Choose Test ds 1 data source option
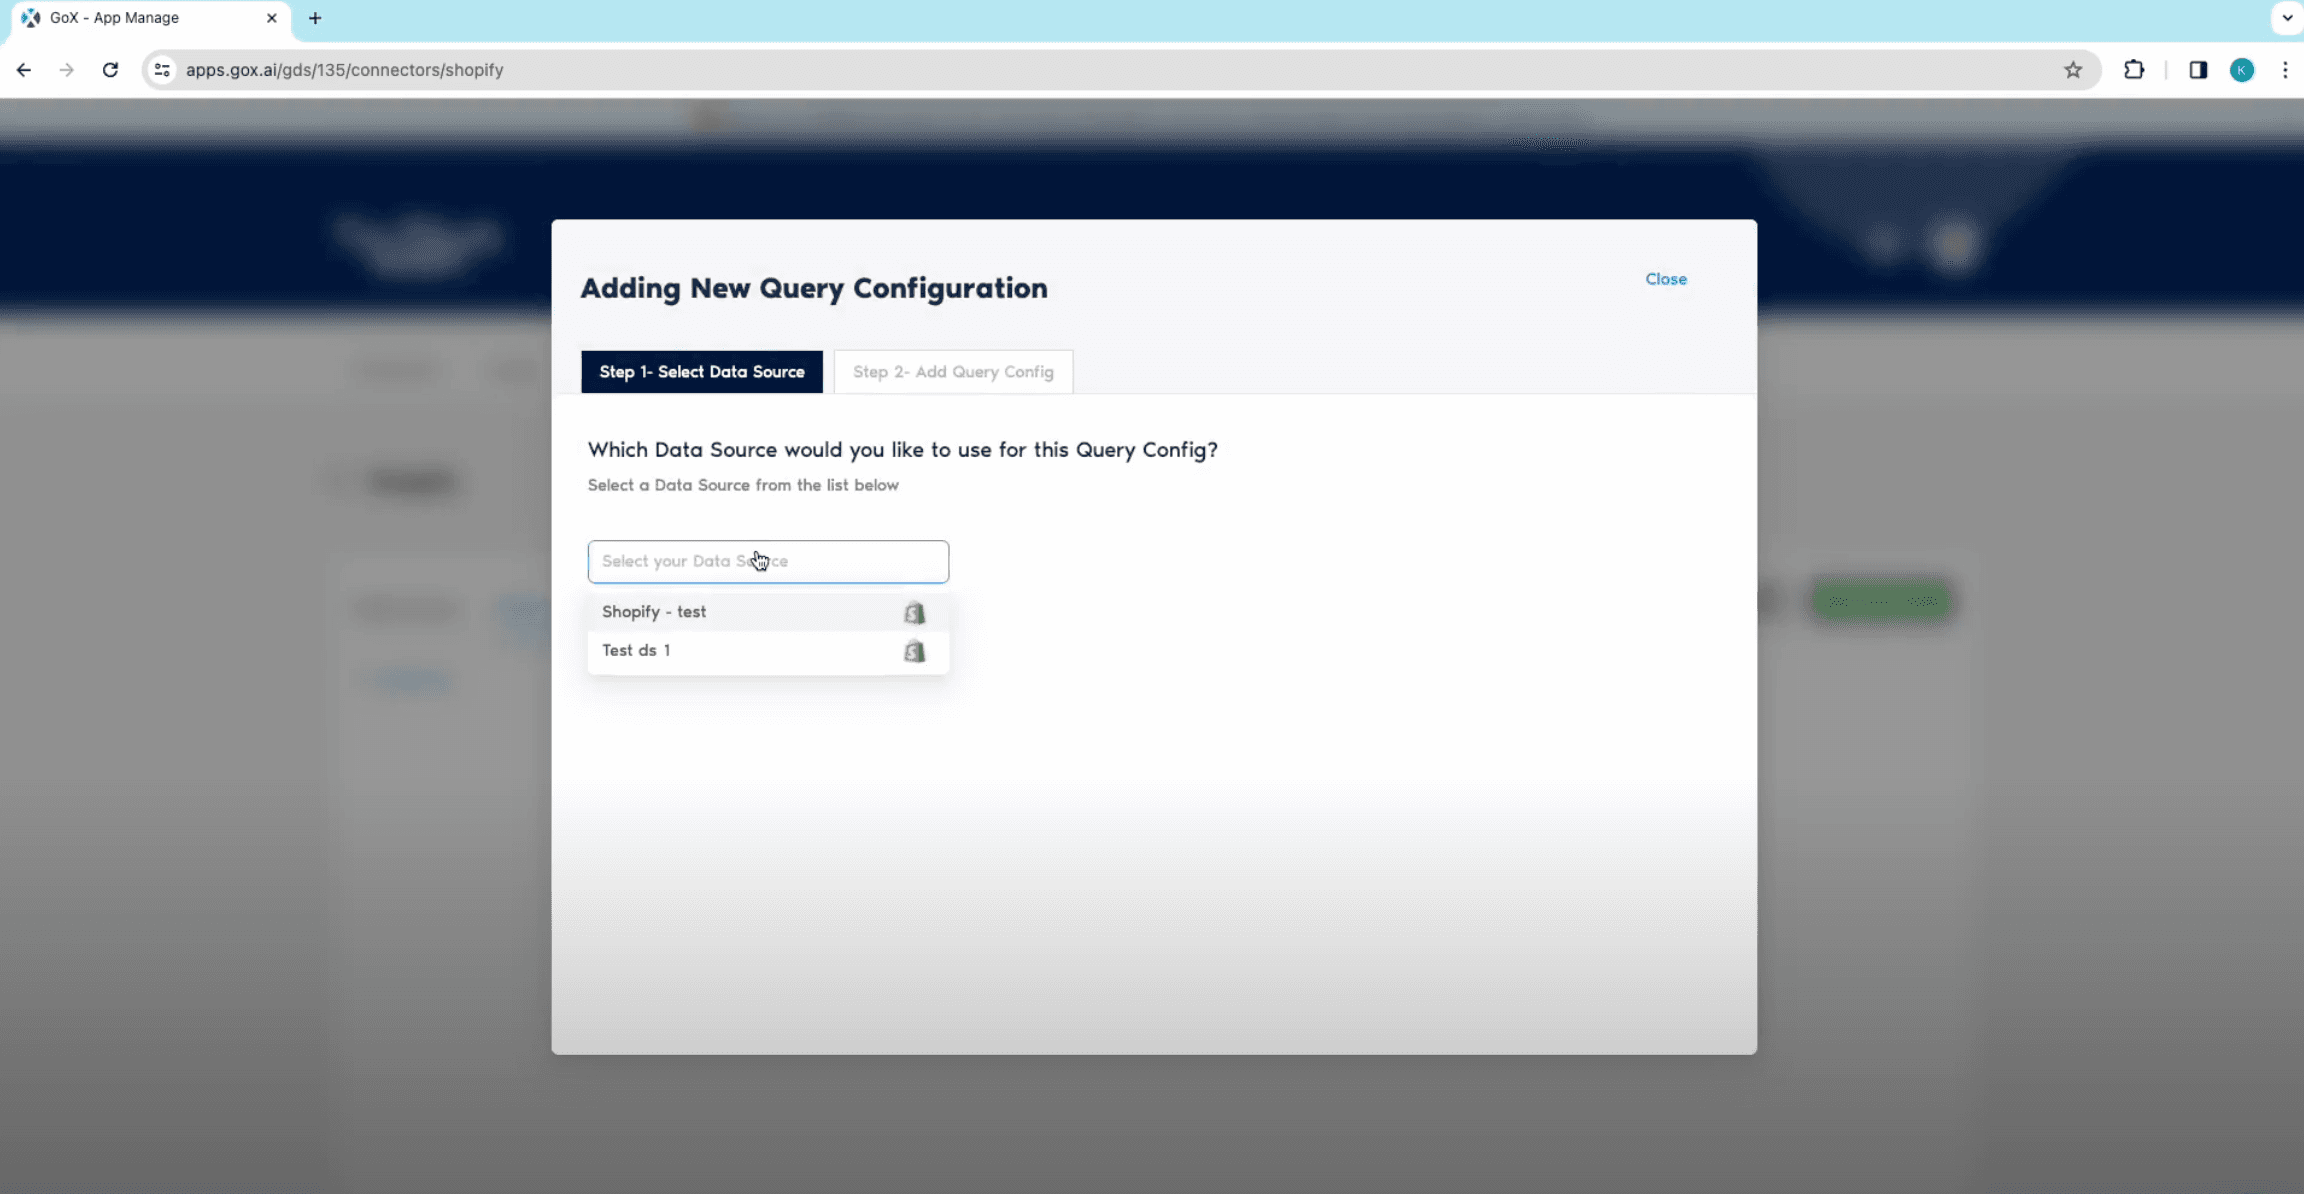Image resolution: width=2304 pixels, height=1194 pixels. click(x=636, y=651)
